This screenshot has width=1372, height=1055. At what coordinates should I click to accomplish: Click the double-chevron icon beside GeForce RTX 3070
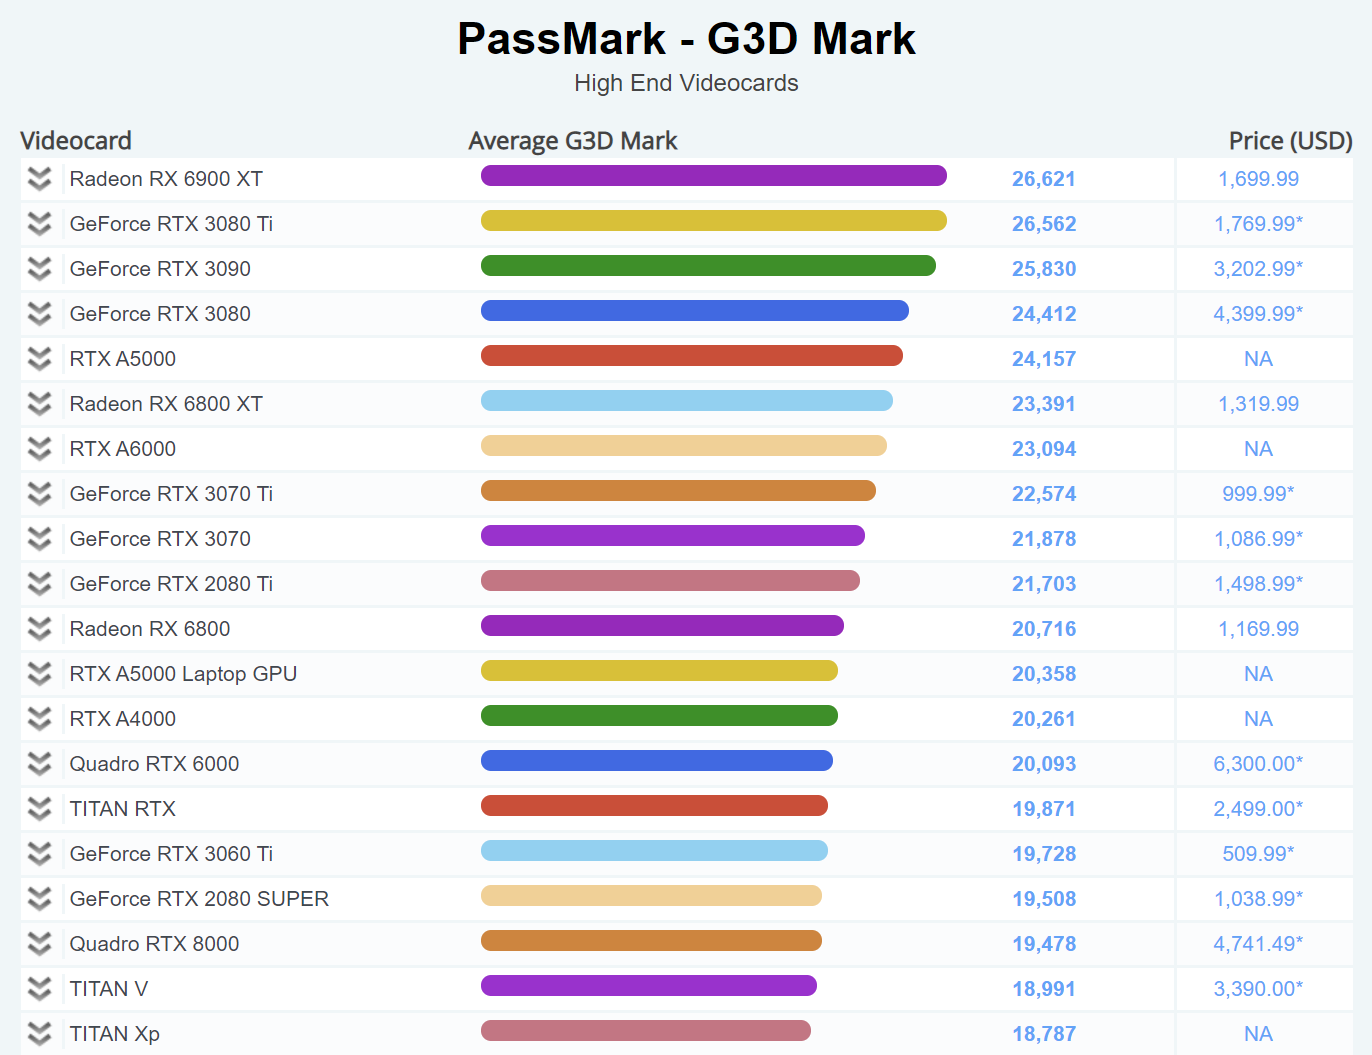point(40,539)
